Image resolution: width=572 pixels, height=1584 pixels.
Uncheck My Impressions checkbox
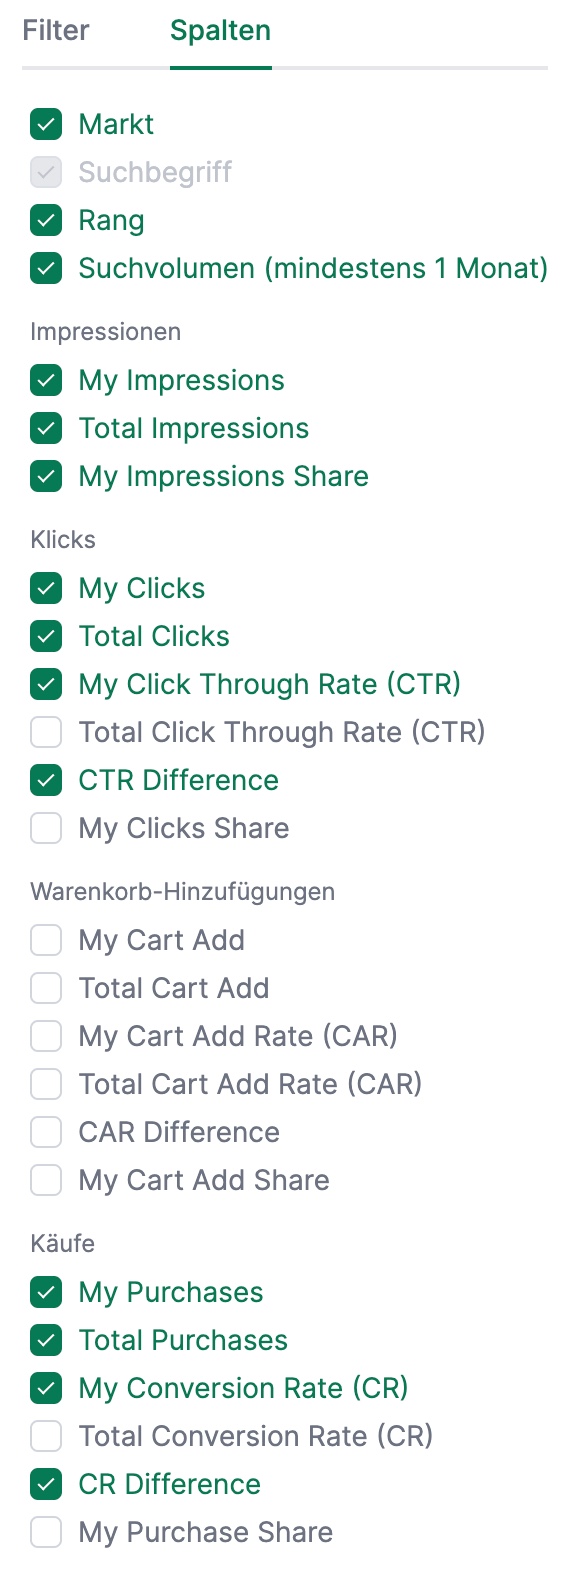coord(46,381)
